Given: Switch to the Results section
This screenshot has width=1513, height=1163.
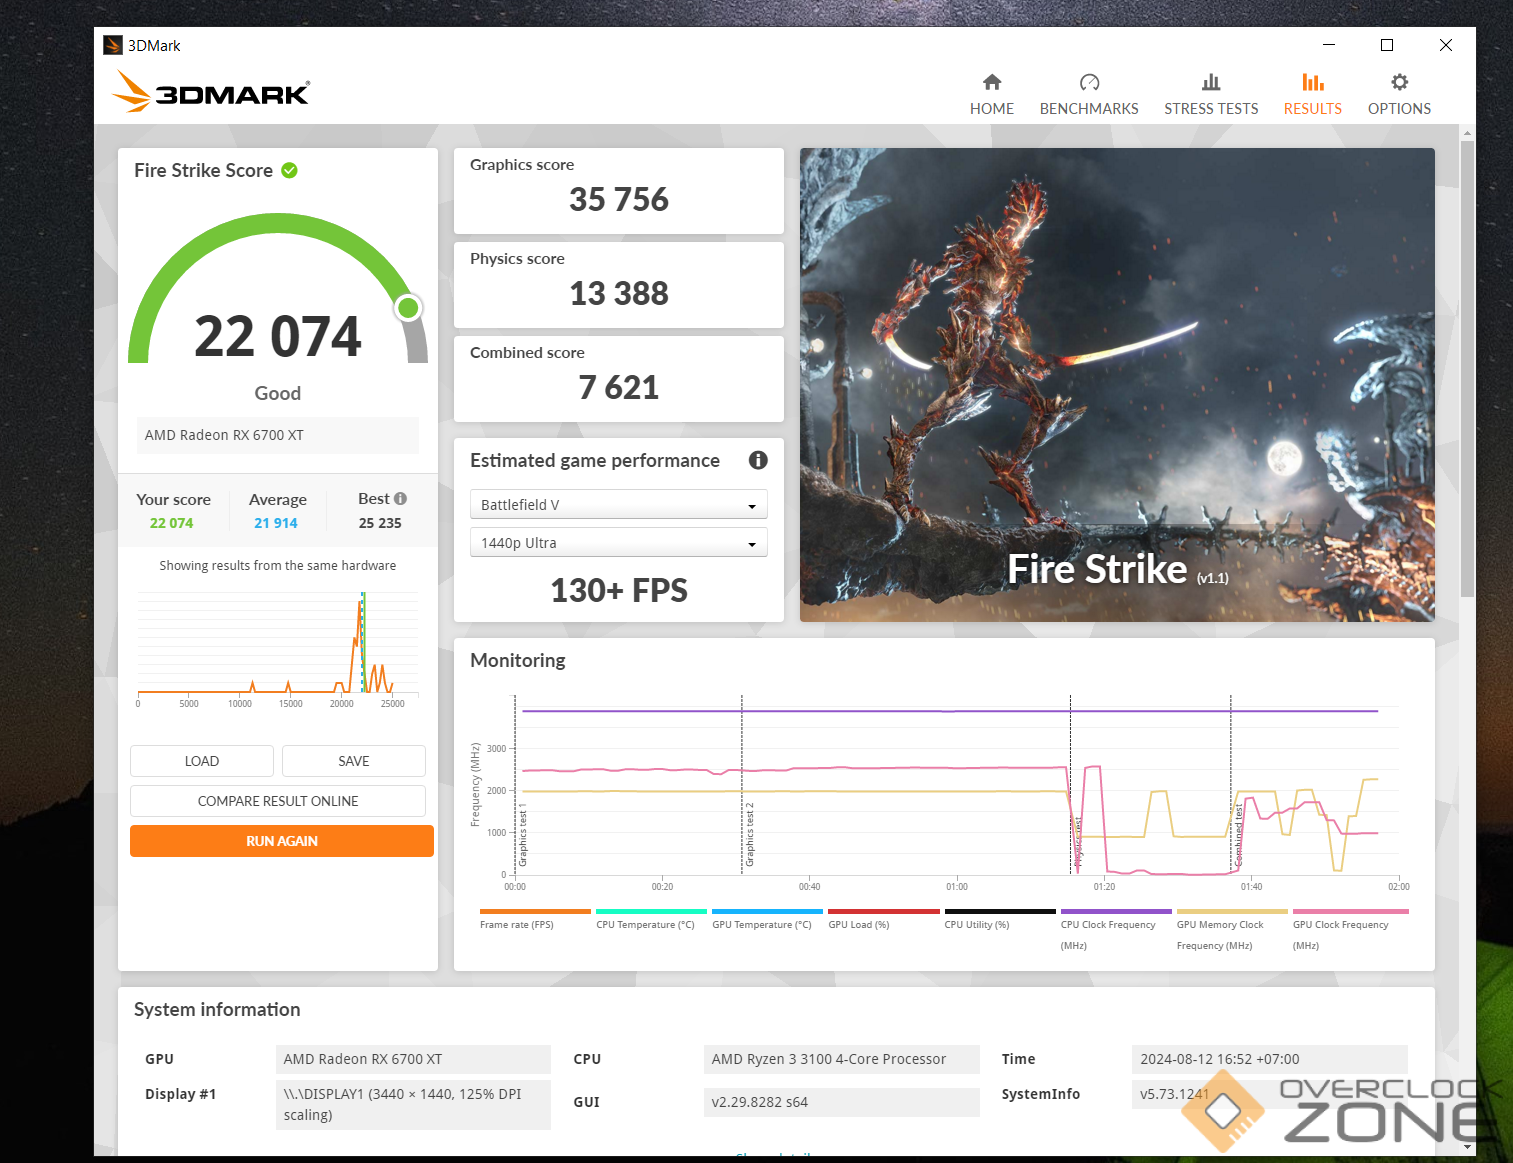Looking at the screenshot, I should click(x=1312, y=95).
